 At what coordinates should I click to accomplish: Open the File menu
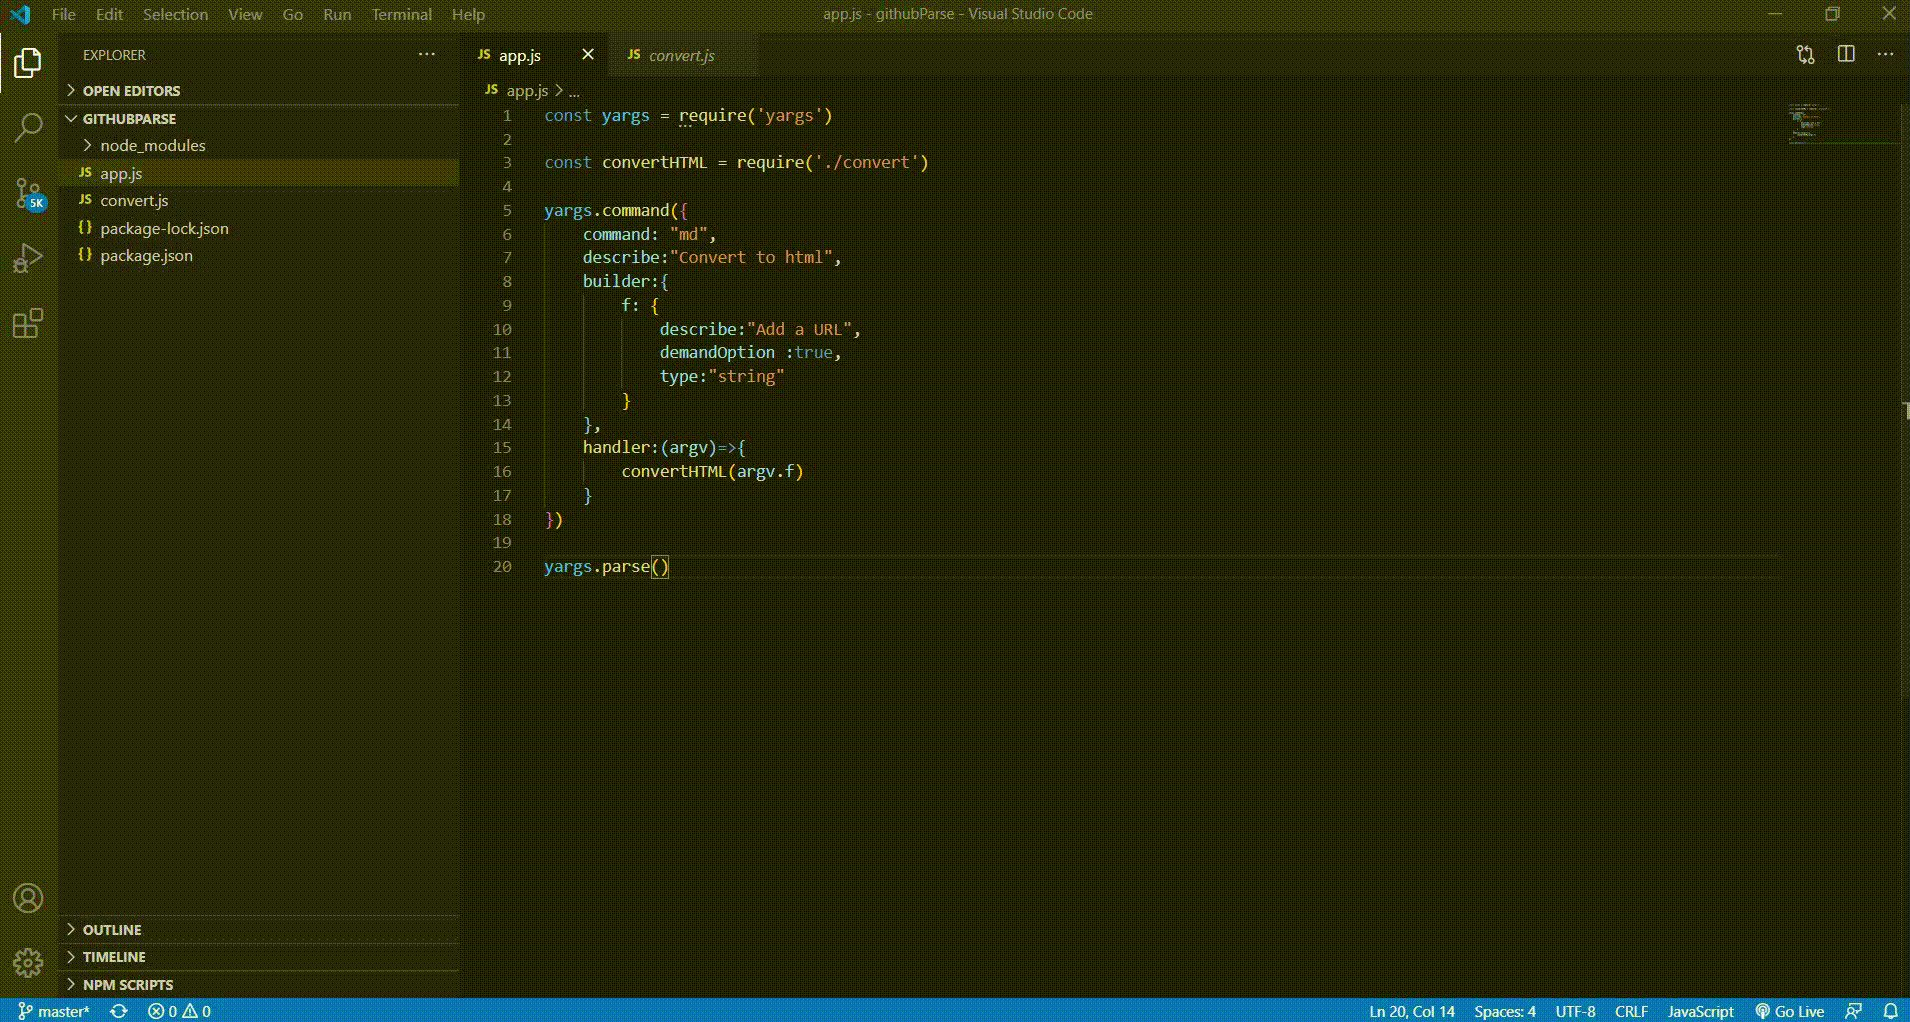coord(63,14)
